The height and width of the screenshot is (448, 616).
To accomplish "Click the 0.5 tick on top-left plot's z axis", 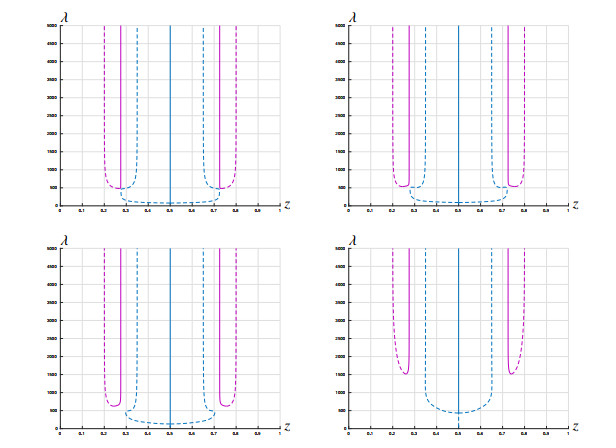I will pos(170,211).
